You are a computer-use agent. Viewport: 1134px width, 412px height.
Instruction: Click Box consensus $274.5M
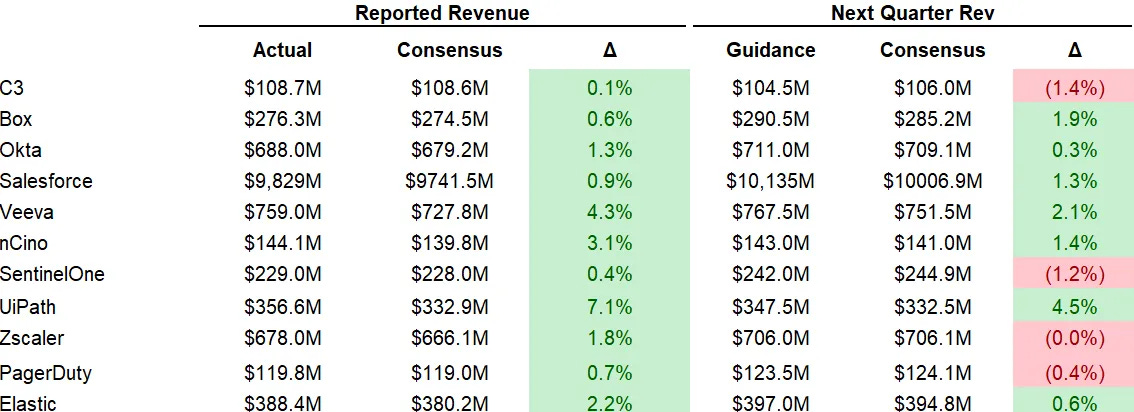pyautogui.click(x=450, y=119)
